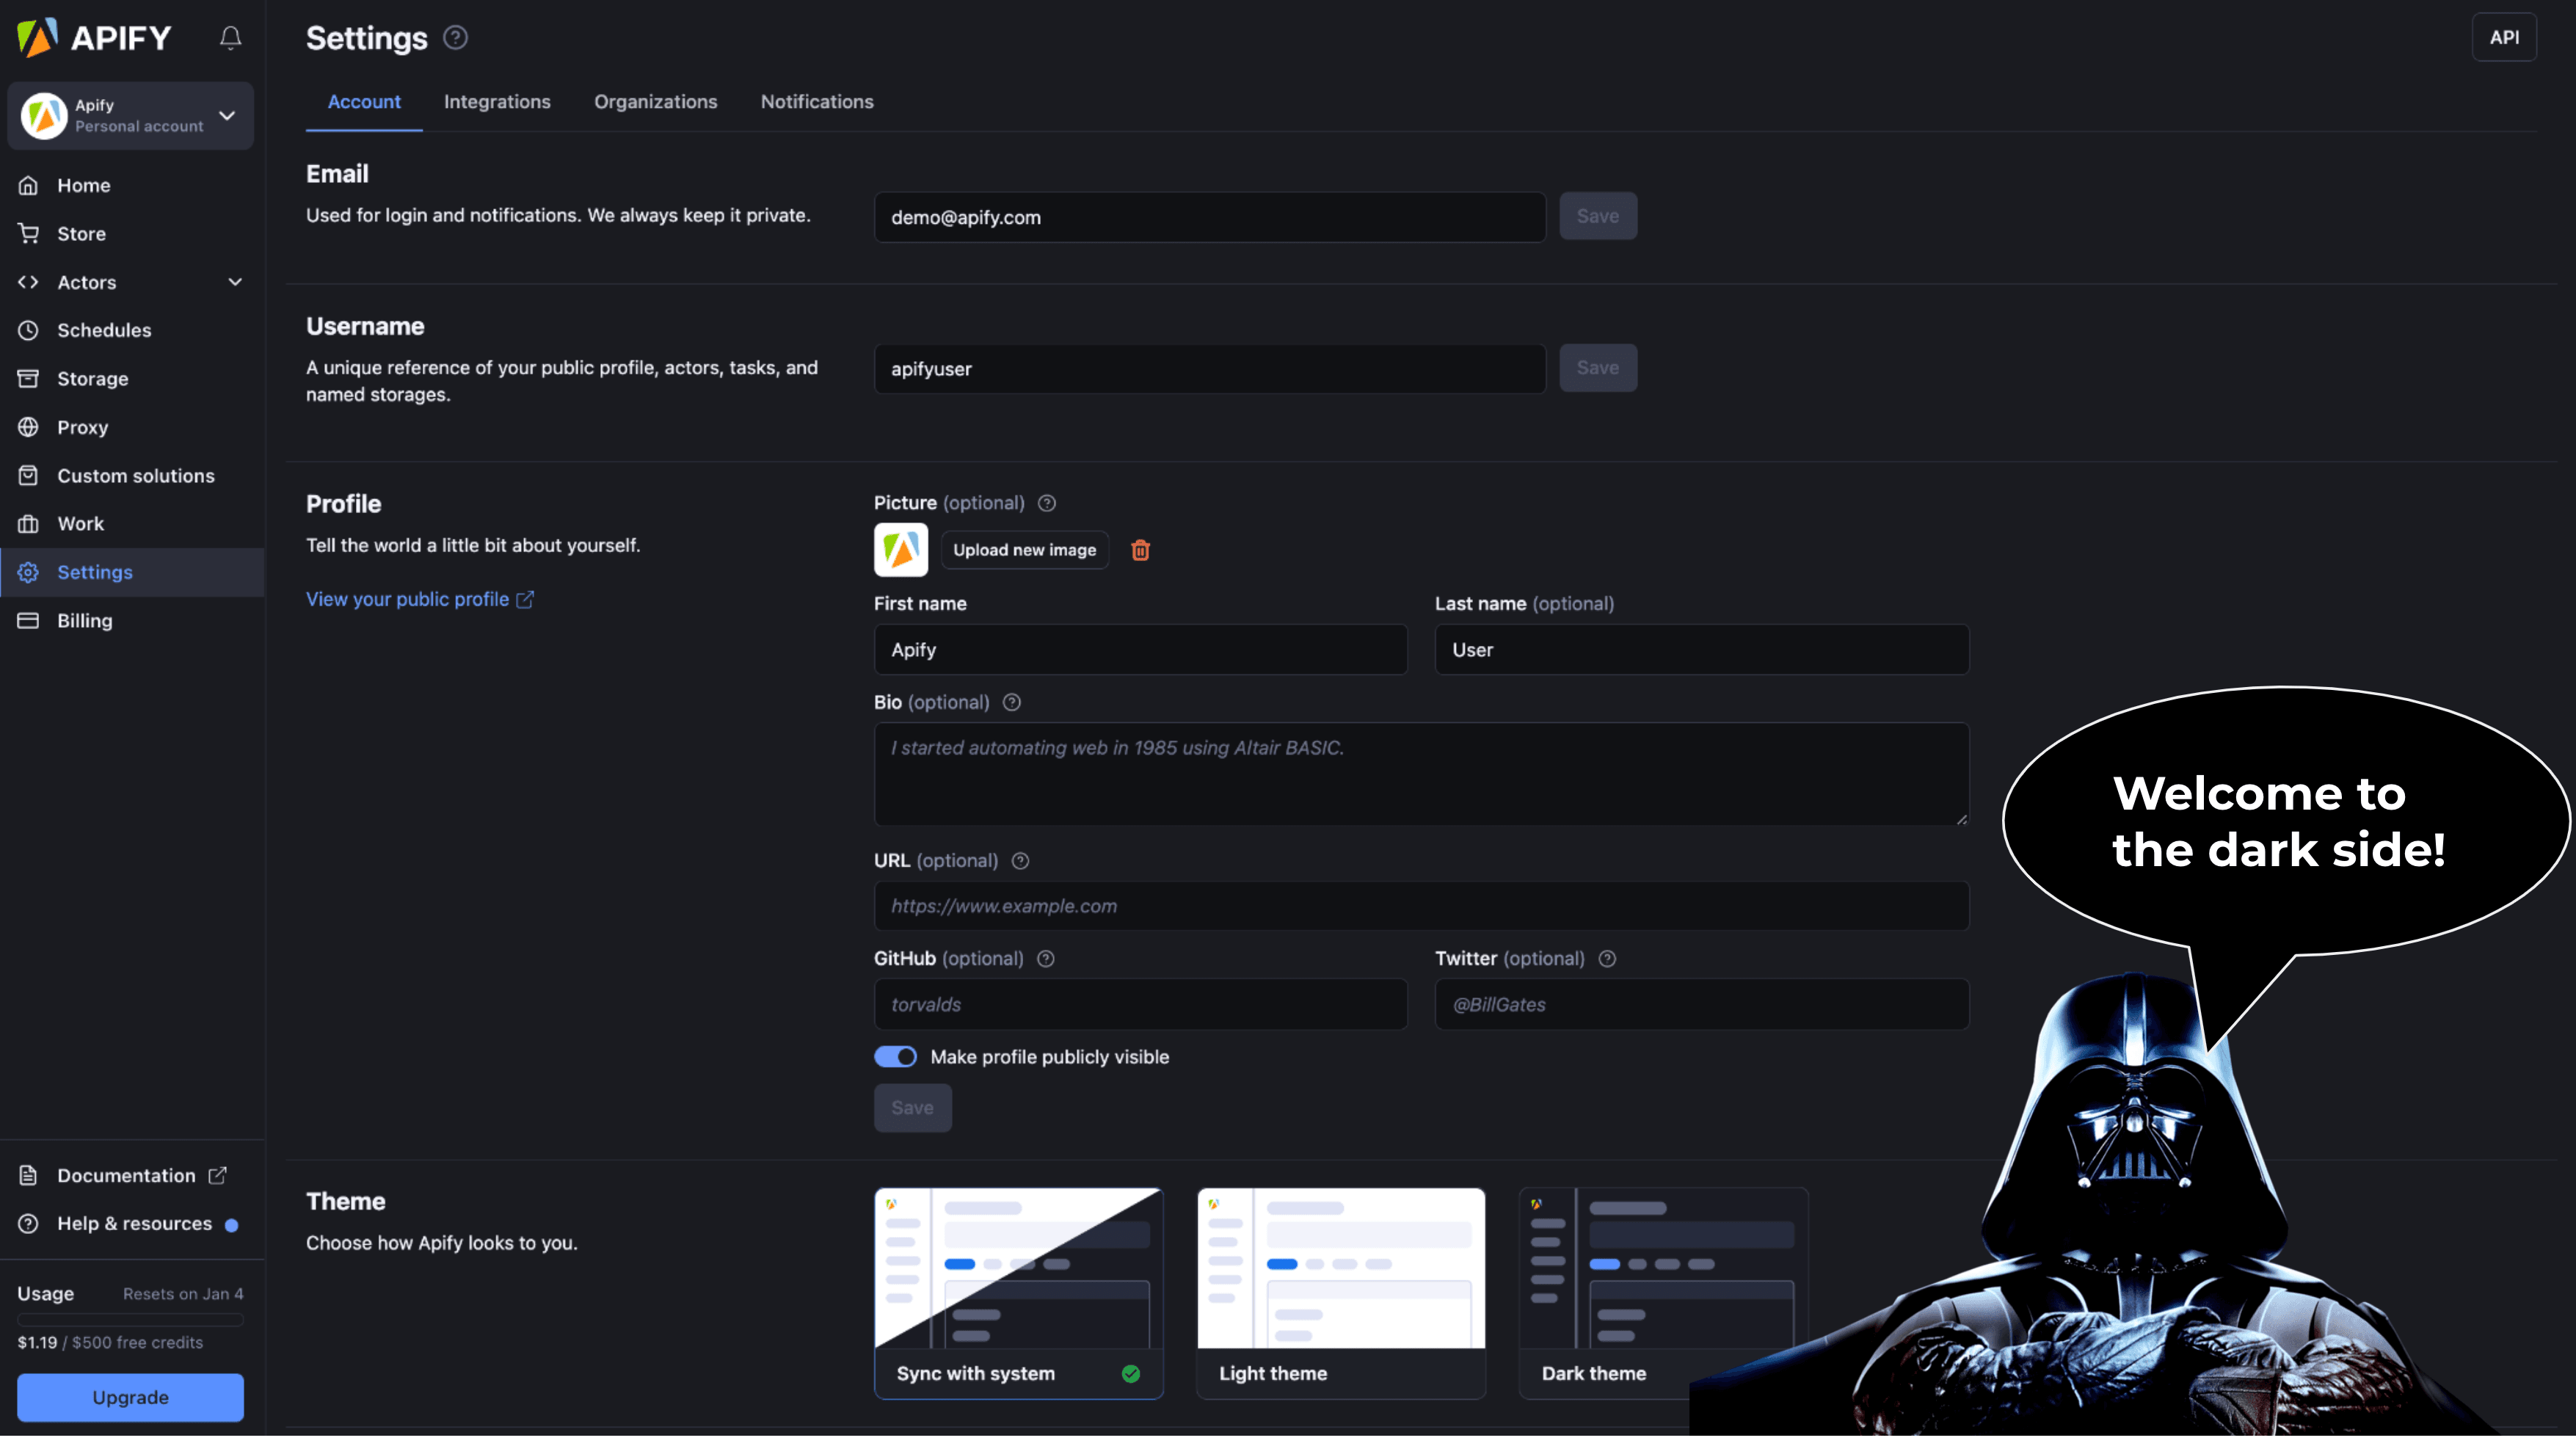Switch to the Notifications tab
The width and height of the screenshot is (2576, 1446).
pos(815,101)
